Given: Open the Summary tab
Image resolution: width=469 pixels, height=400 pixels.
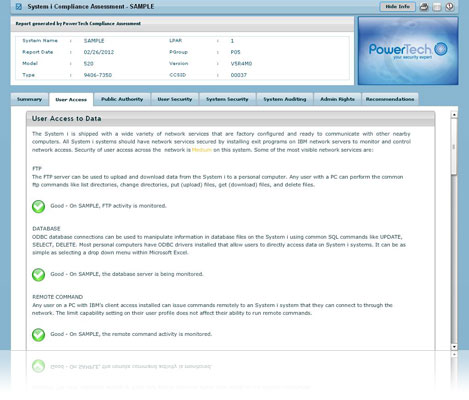Looking at the screenshot, I should point(29,99).
